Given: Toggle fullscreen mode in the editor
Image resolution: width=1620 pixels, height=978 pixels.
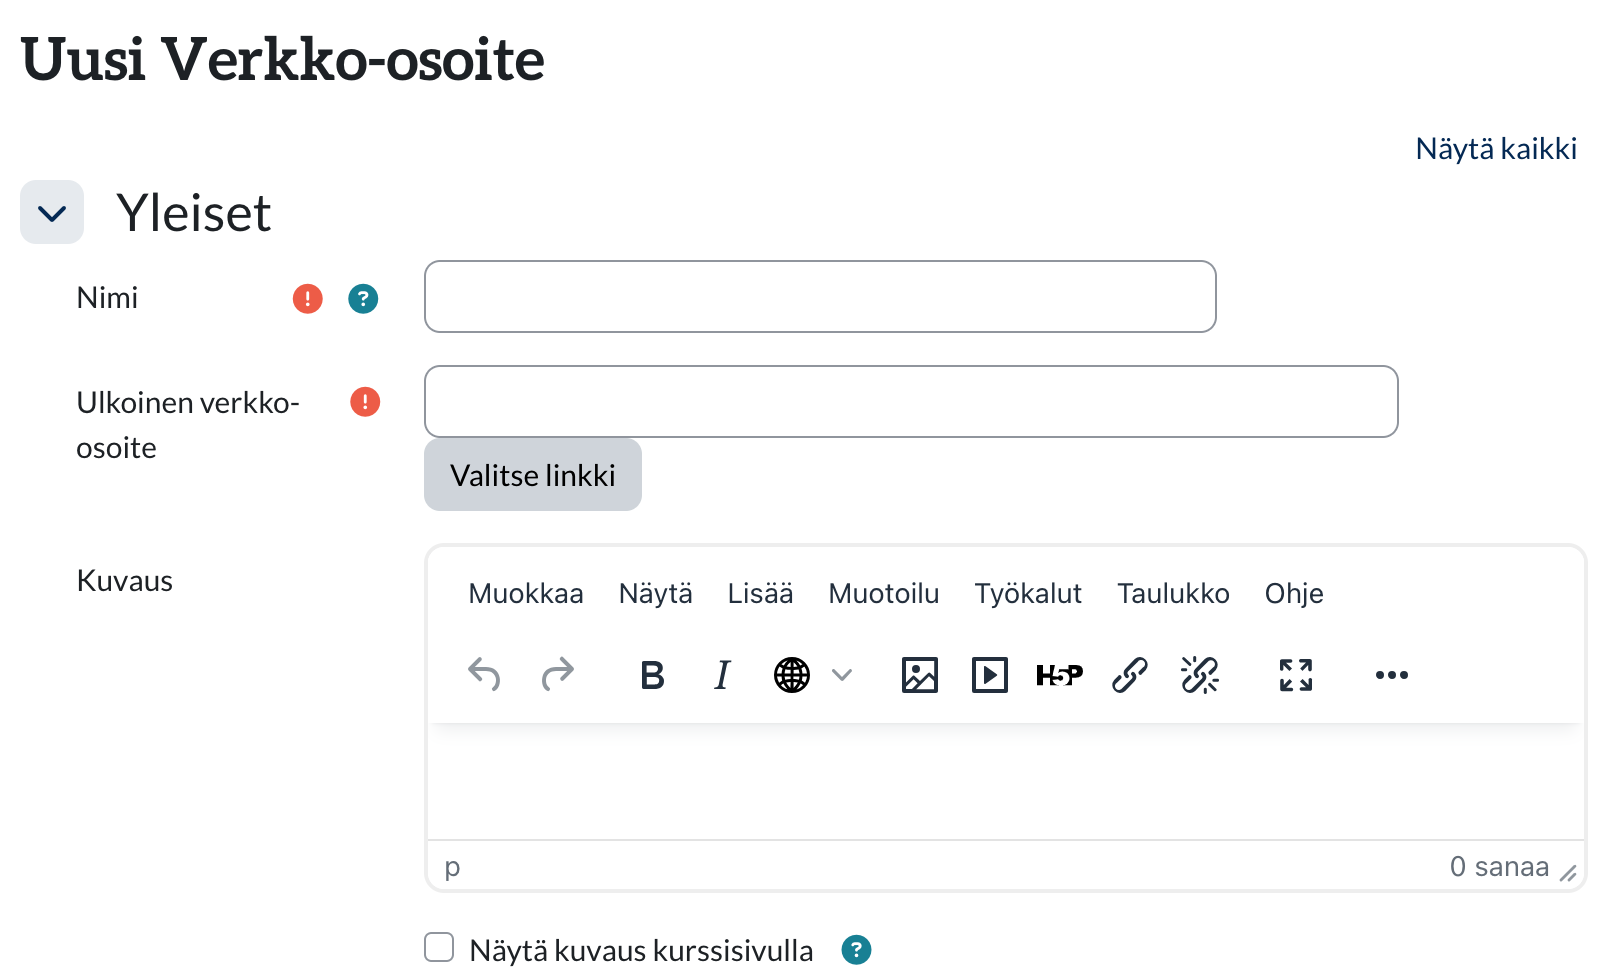Looking at the screenshot, I should pos(1295,676).
